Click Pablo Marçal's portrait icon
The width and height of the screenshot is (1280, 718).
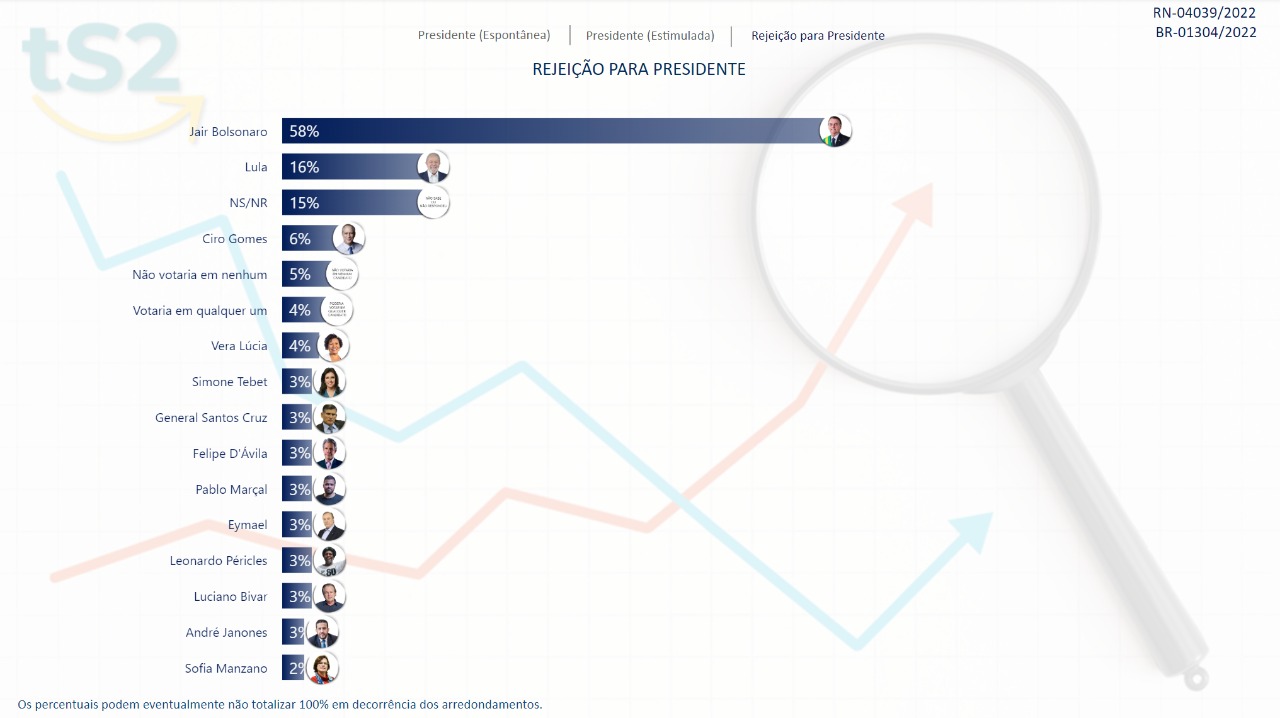click(329, 489)
